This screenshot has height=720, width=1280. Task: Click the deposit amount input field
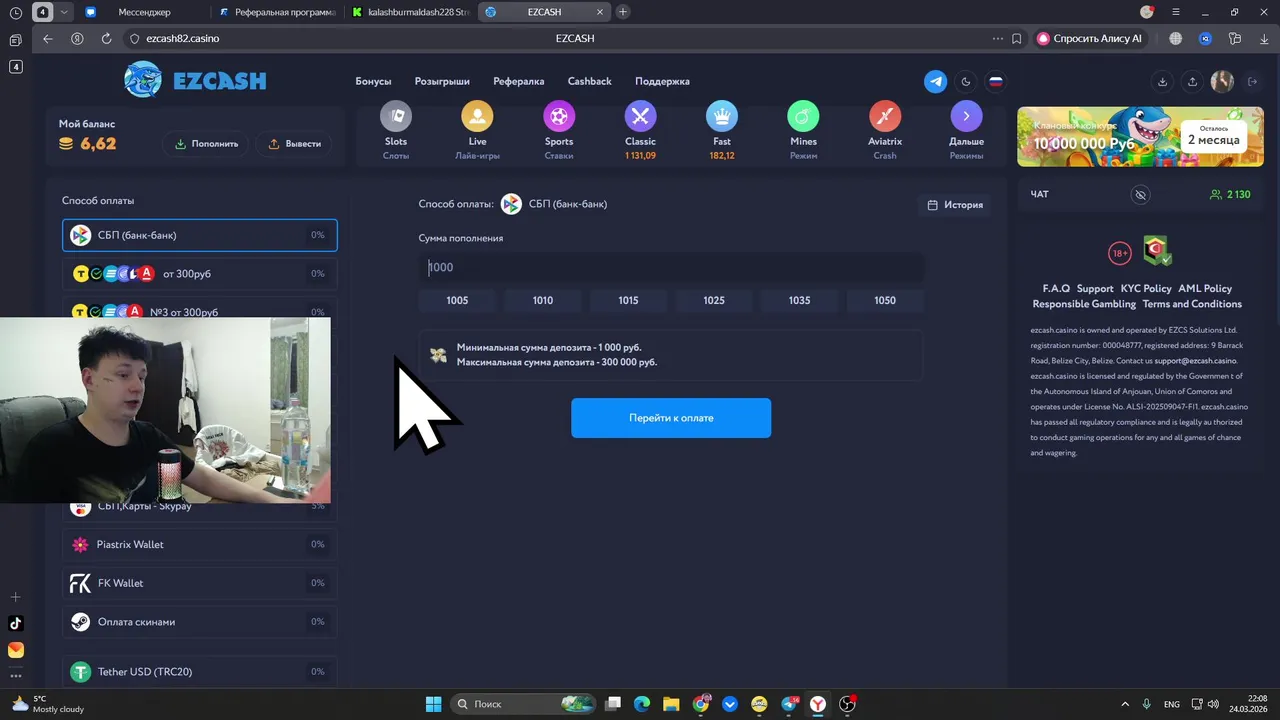[671, 267]
